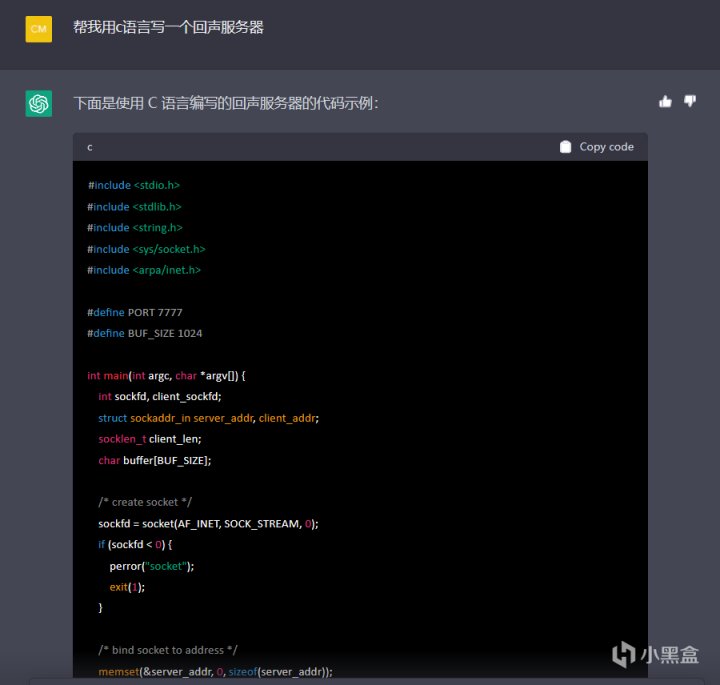
Task: Click the green ChatGPT logo avatar
Action: [39, 103]
